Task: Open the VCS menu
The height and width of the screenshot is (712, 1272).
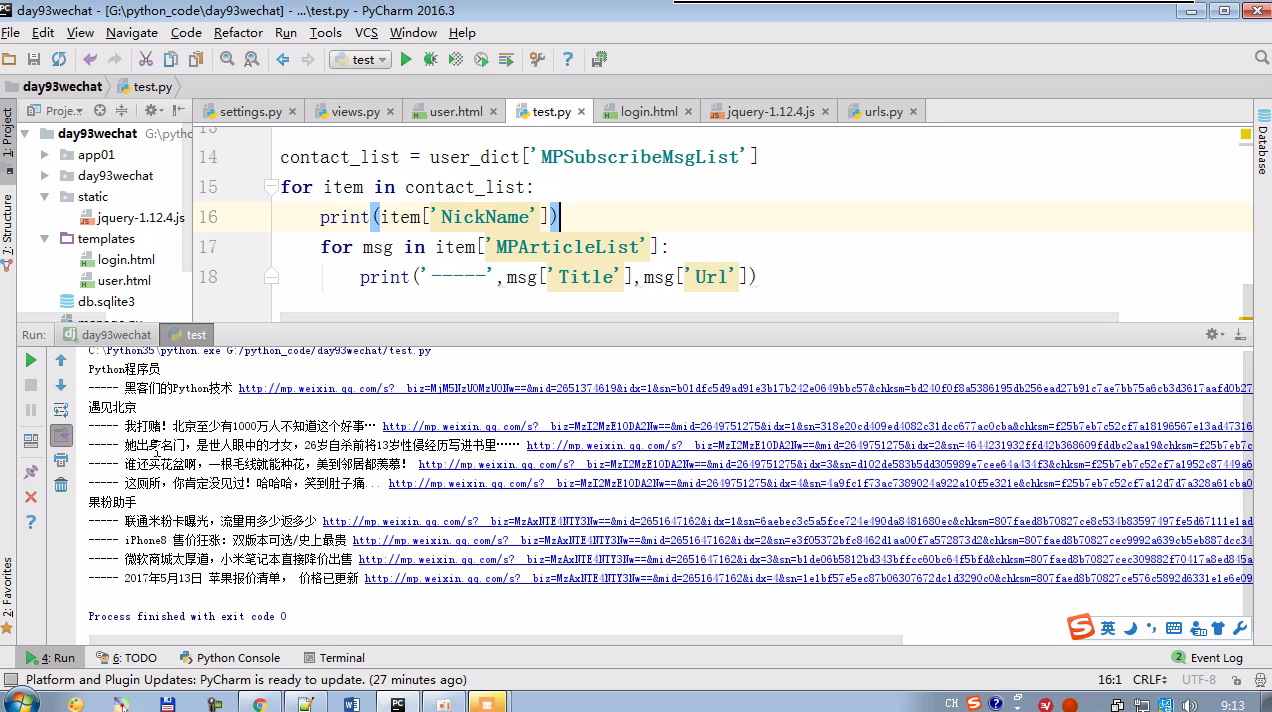Action: (366, 32)
